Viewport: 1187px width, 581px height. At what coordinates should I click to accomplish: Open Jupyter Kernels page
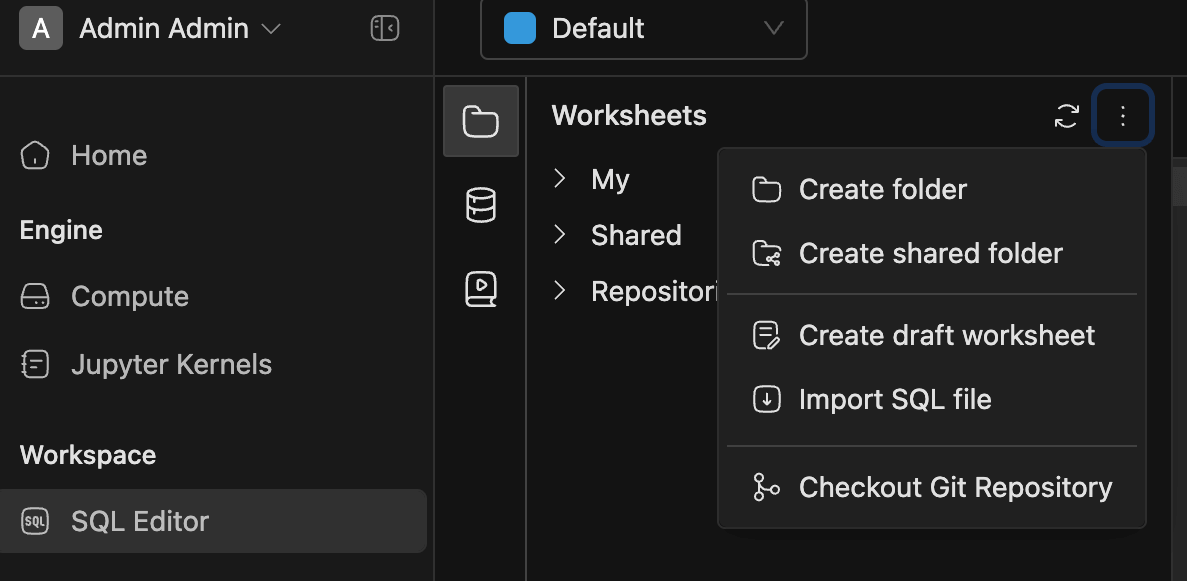click(x=171, y=364)
